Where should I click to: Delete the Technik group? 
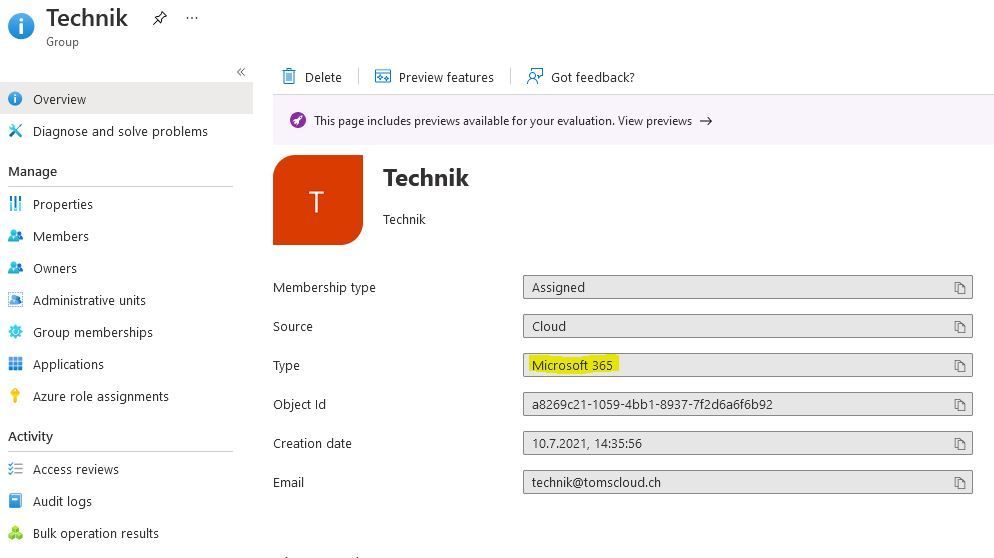pos(311,77)
